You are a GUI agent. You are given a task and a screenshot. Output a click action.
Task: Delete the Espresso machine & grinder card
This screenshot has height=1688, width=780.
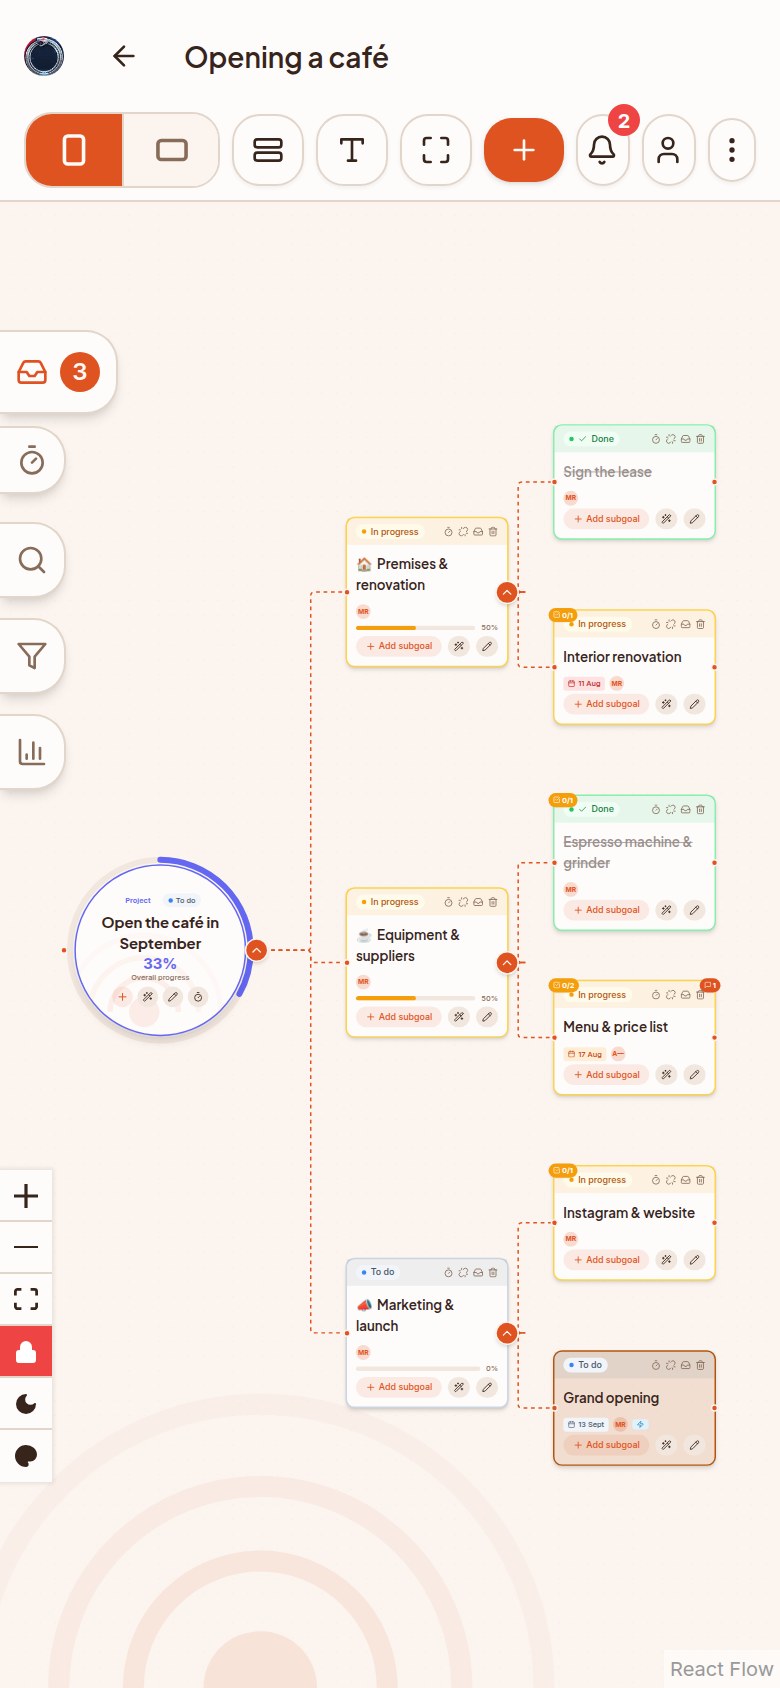pos(700,809)
